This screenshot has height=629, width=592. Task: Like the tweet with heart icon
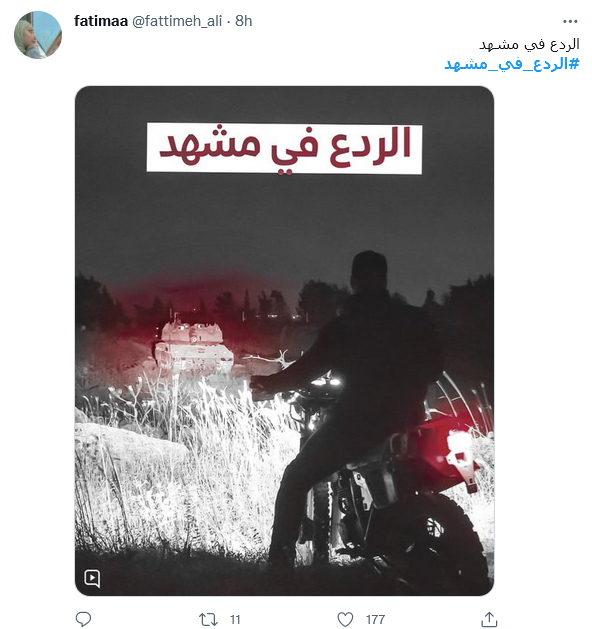345,619
